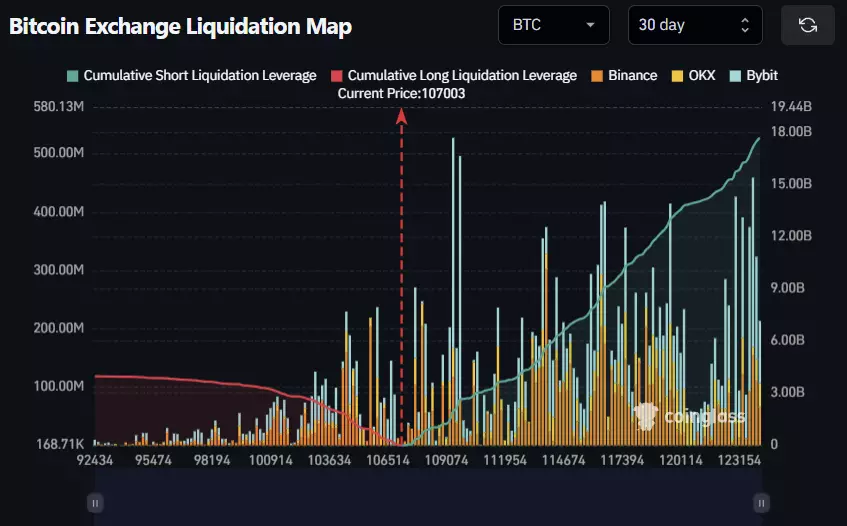Toggle Cumulative Short Liquidation Leverage legend
Image resolution: width=847 pixels, height=526 pixels.
(199, 75)
